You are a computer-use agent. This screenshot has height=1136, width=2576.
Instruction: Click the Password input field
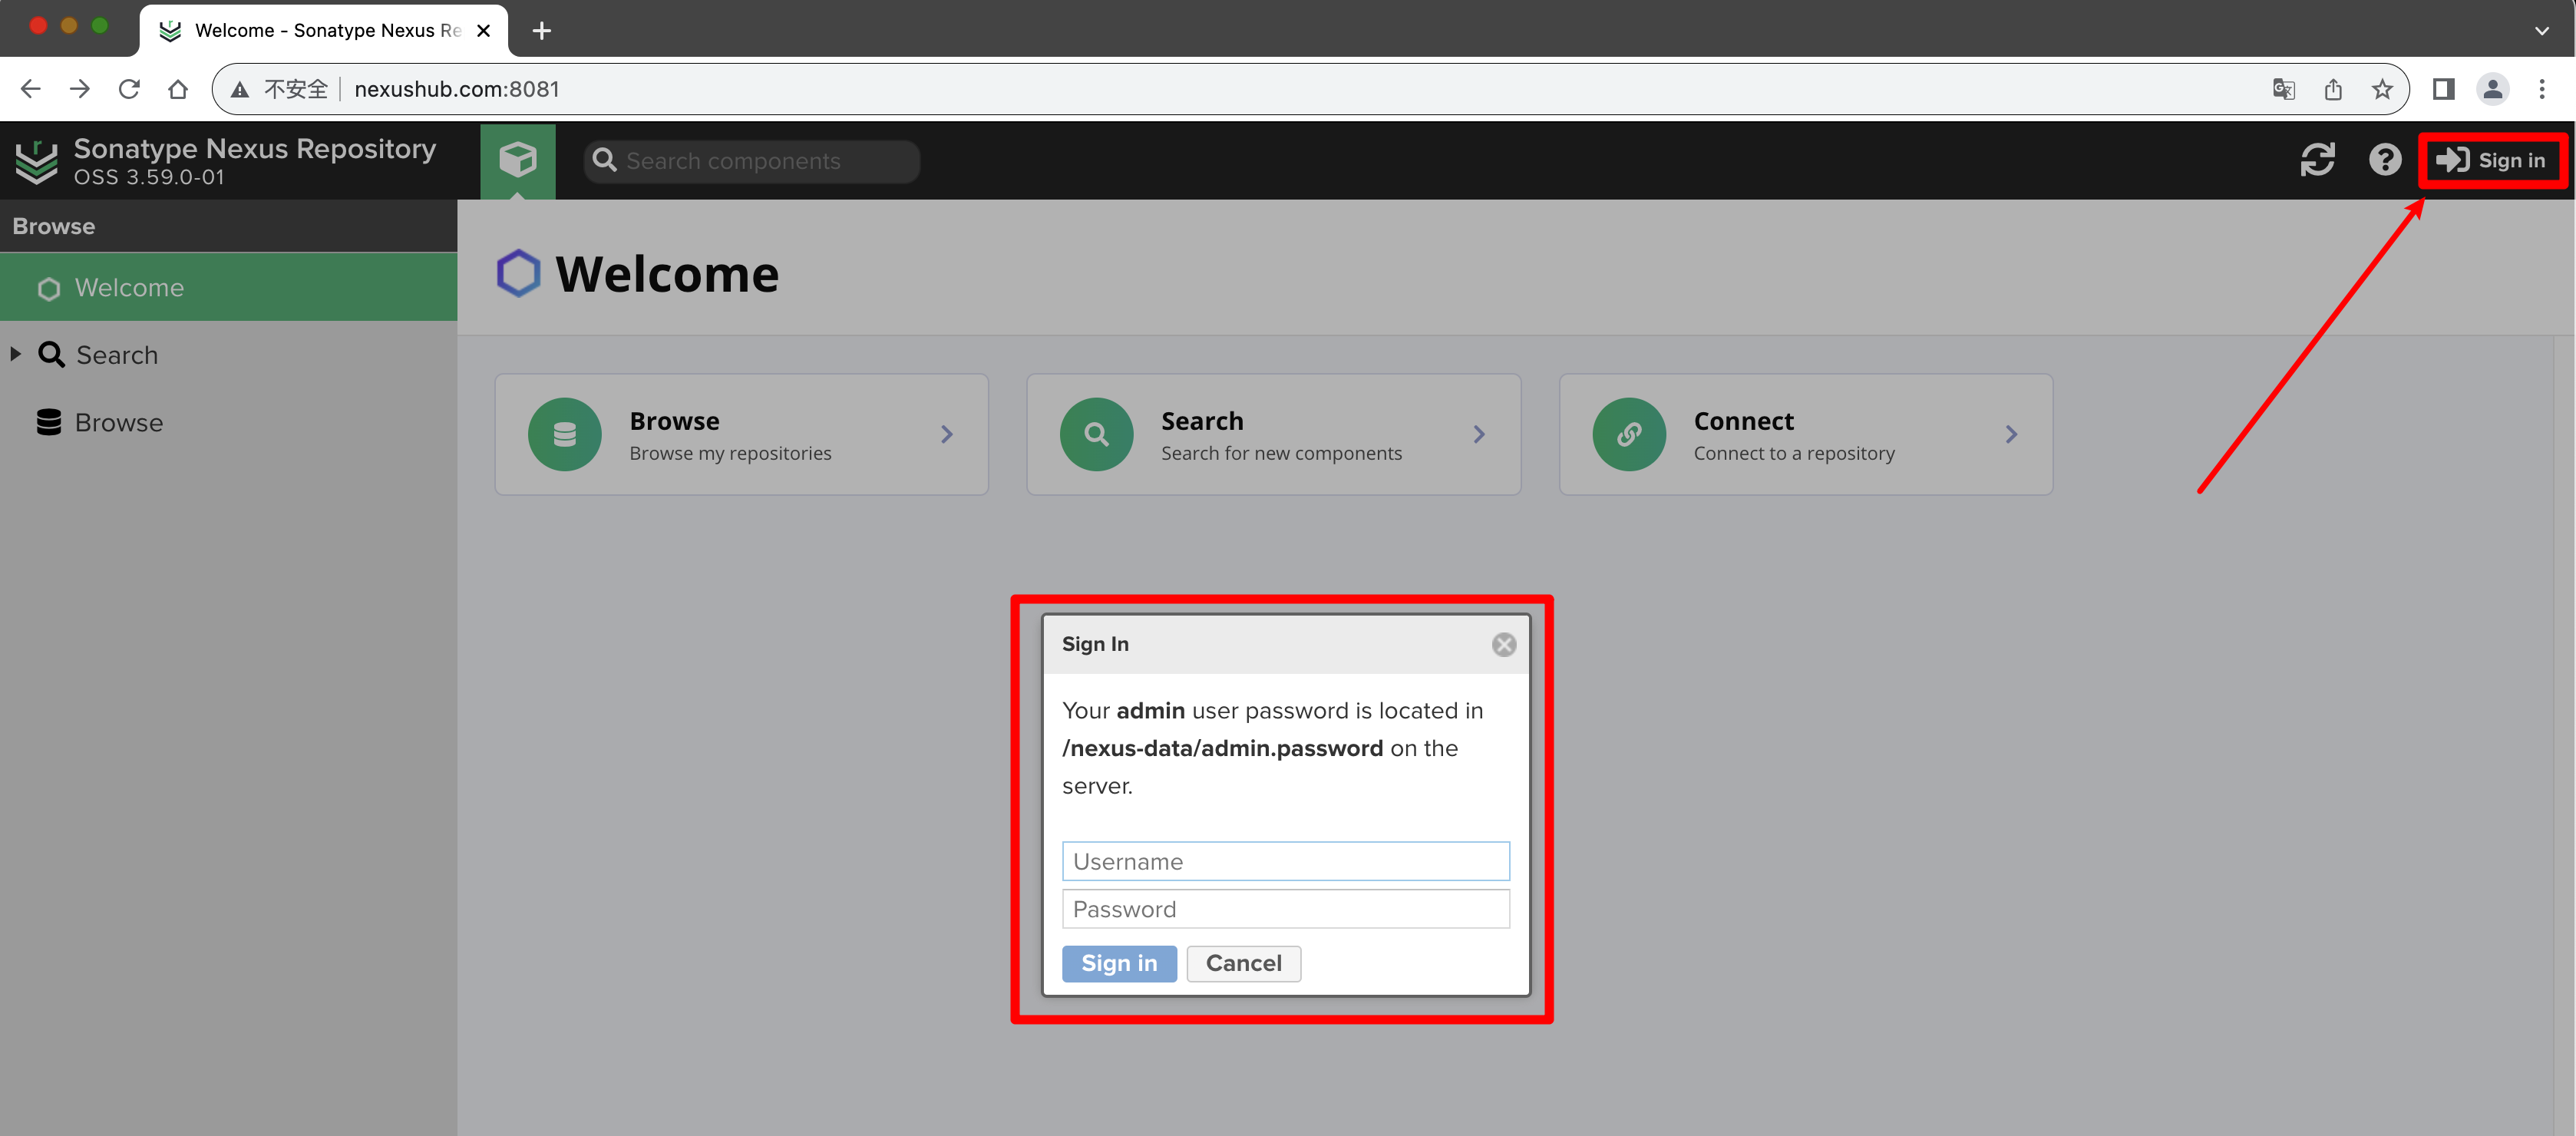(x=1285, y=909)
